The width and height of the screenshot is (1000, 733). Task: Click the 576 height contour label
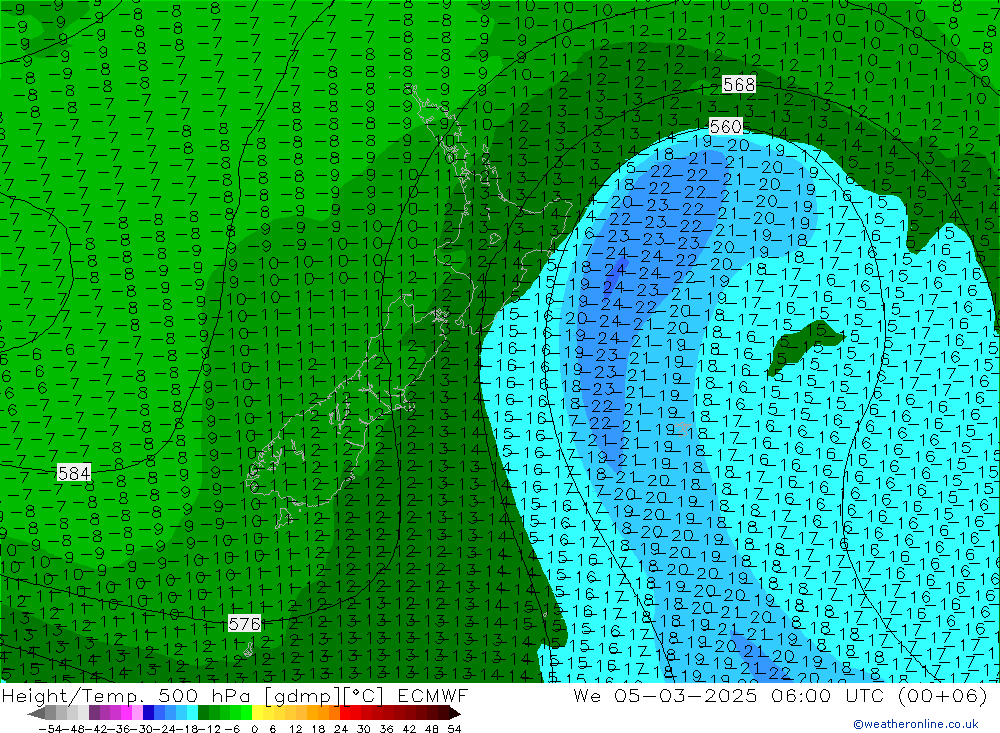[245, 623]
